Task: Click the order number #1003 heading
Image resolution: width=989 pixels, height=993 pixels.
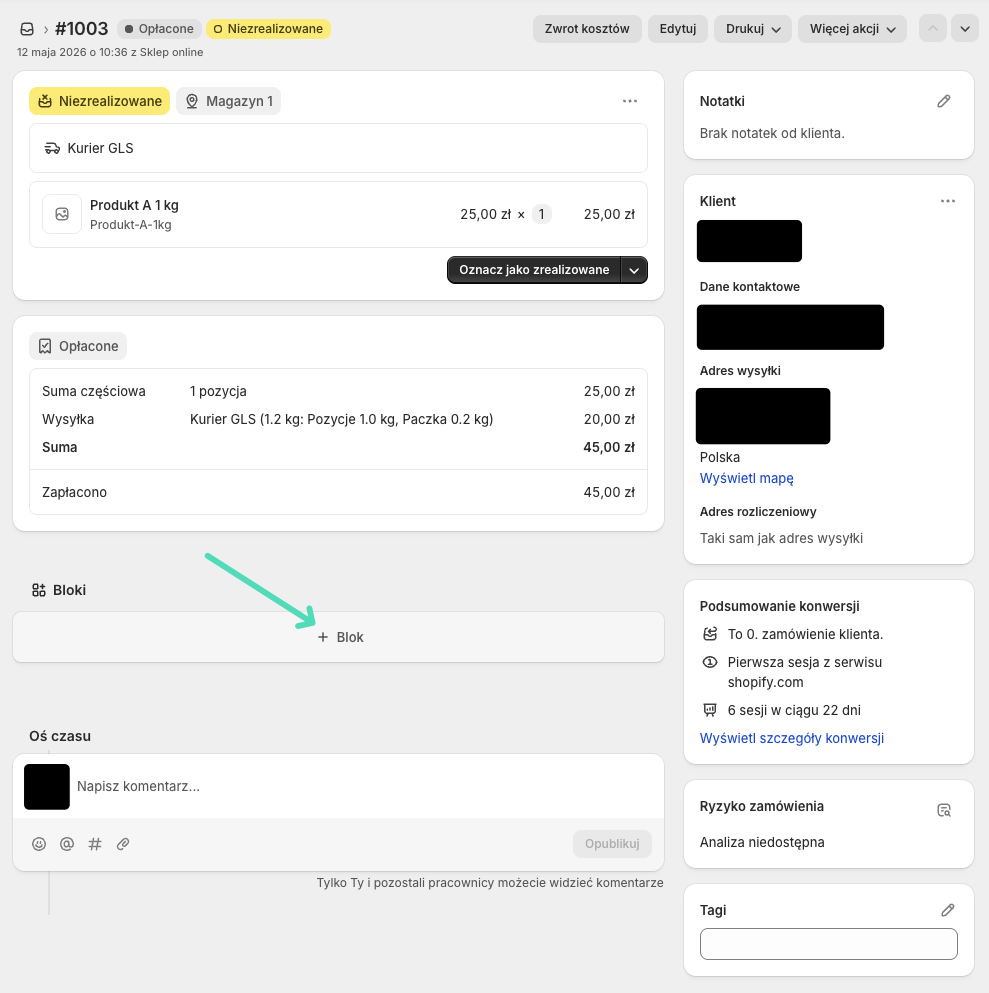Action: 82,29
